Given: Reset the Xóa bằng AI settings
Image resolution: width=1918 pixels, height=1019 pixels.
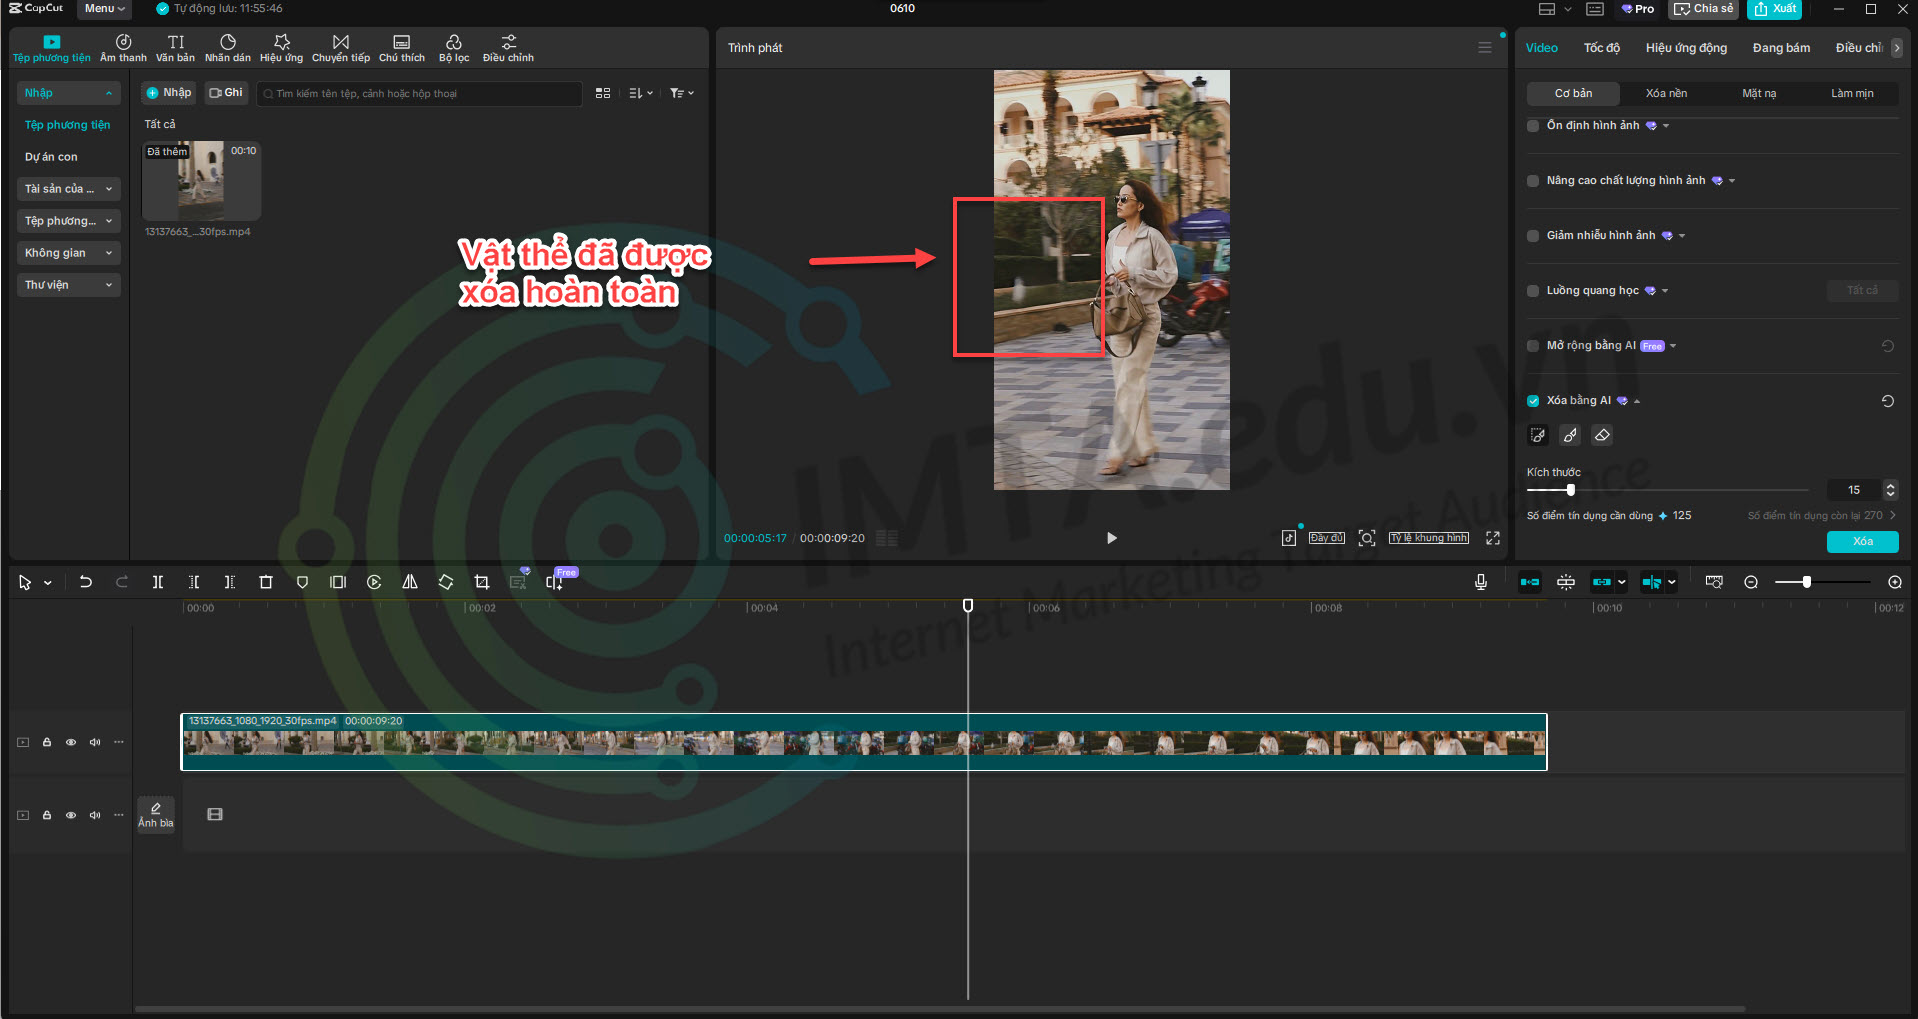Looking at the screenshot, I should [1888, 401].
